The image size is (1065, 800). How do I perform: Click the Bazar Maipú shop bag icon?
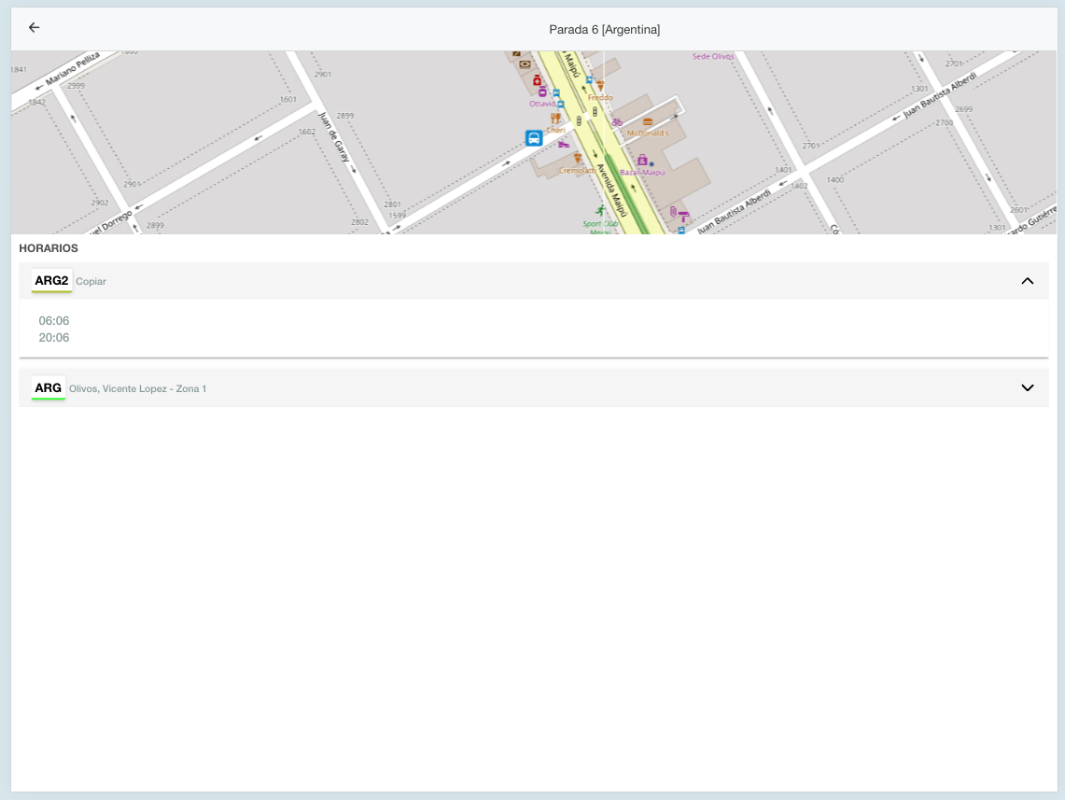coord(642,160)
